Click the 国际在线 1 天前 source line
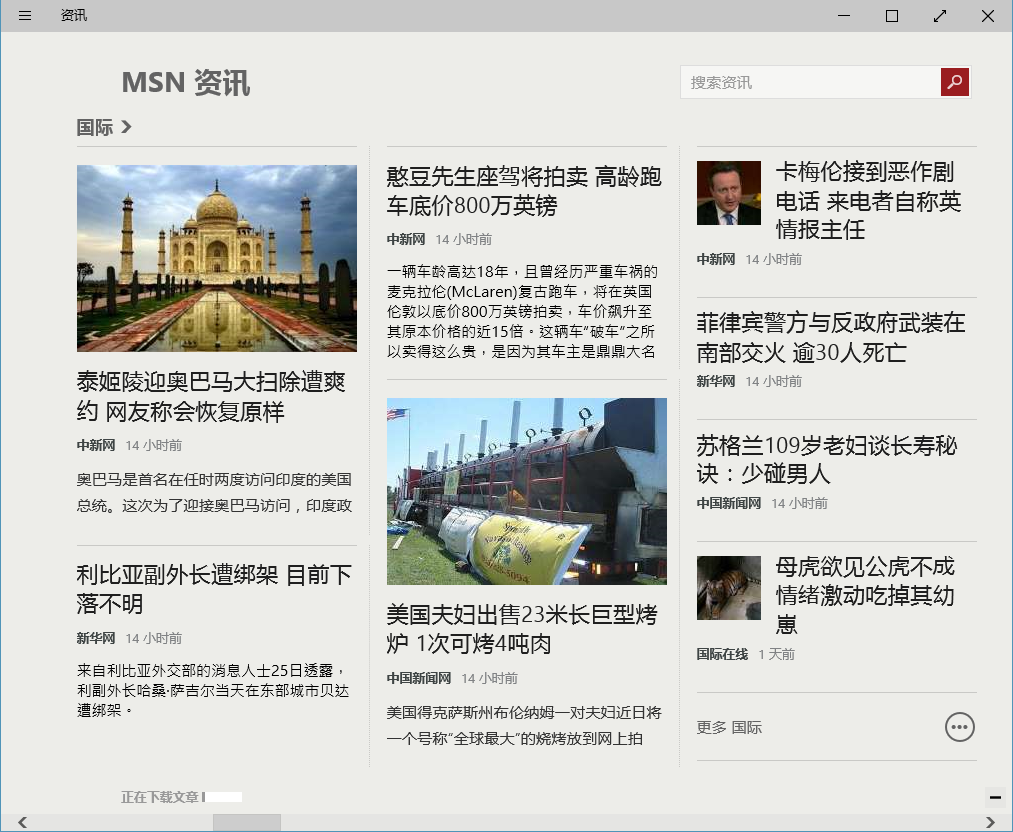 coord(746,654)
